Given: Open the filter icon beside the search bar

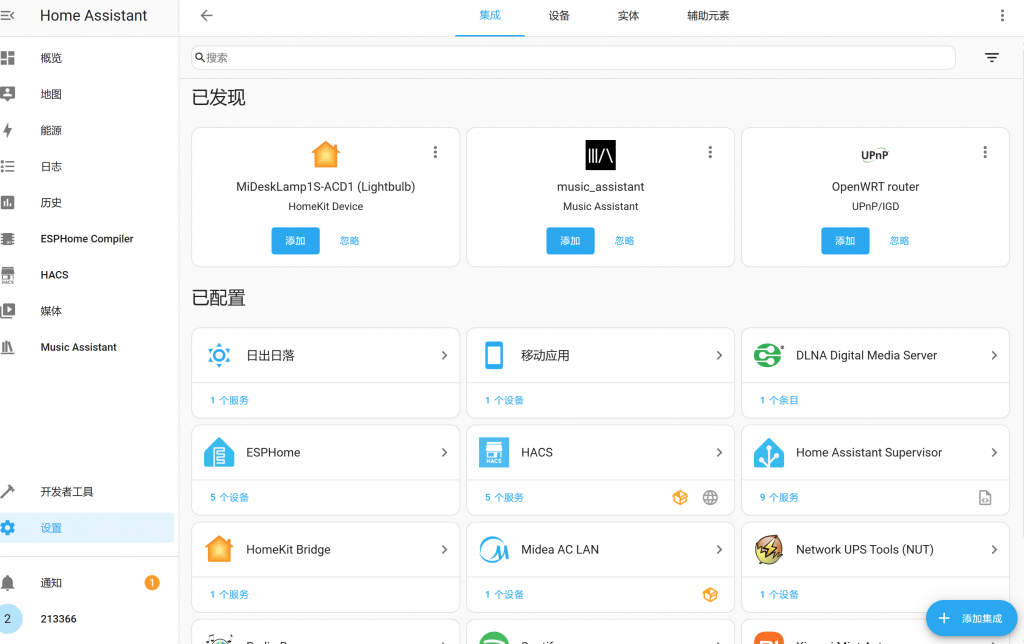Looking at the screenshot, I should (x=991, y=58).
